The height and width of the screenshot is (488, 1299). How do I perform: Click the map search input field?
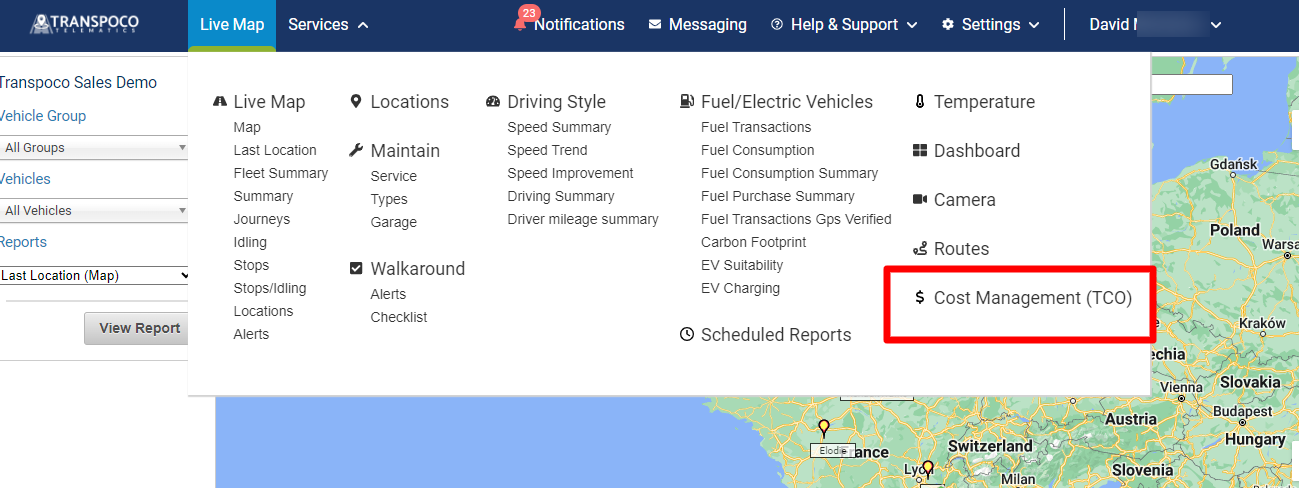[1191, 85]
